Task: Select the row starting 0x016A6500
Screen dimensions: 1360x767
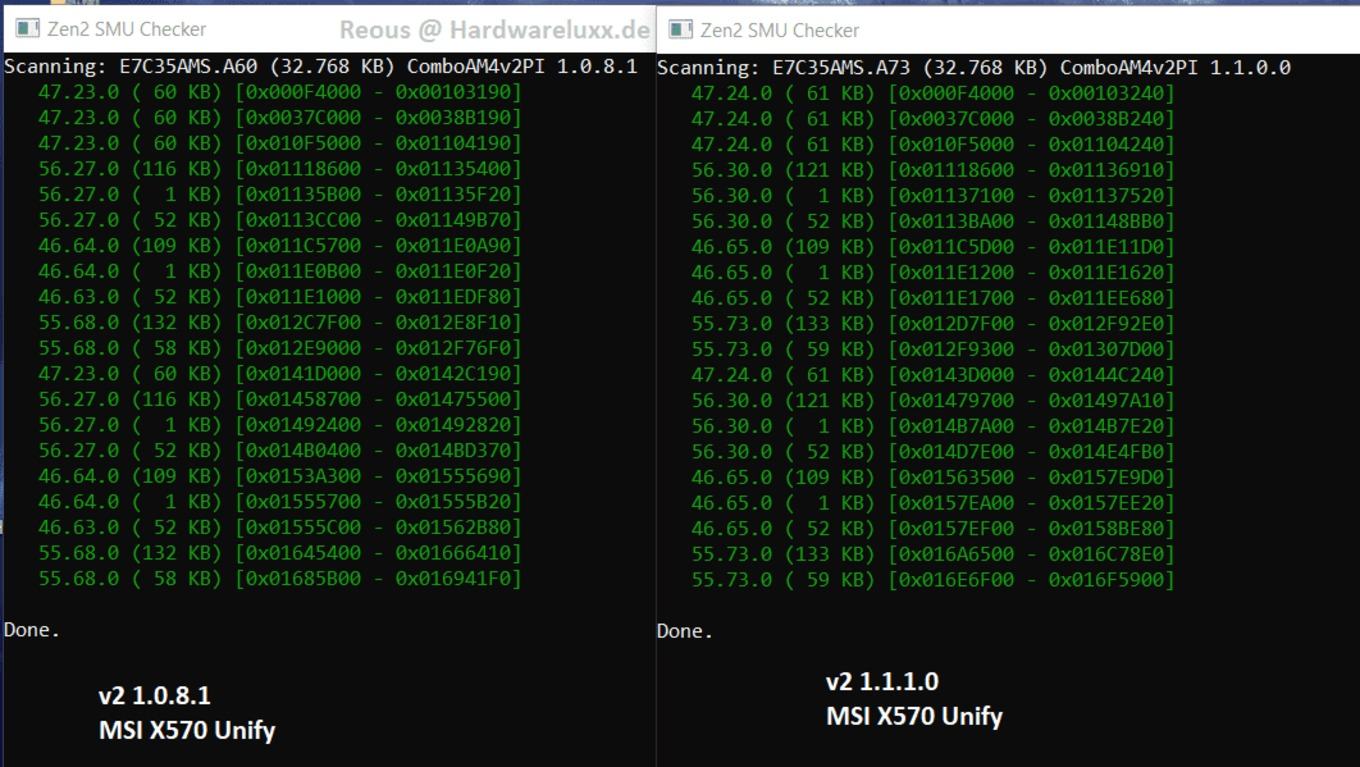Action: pos(933,554)
